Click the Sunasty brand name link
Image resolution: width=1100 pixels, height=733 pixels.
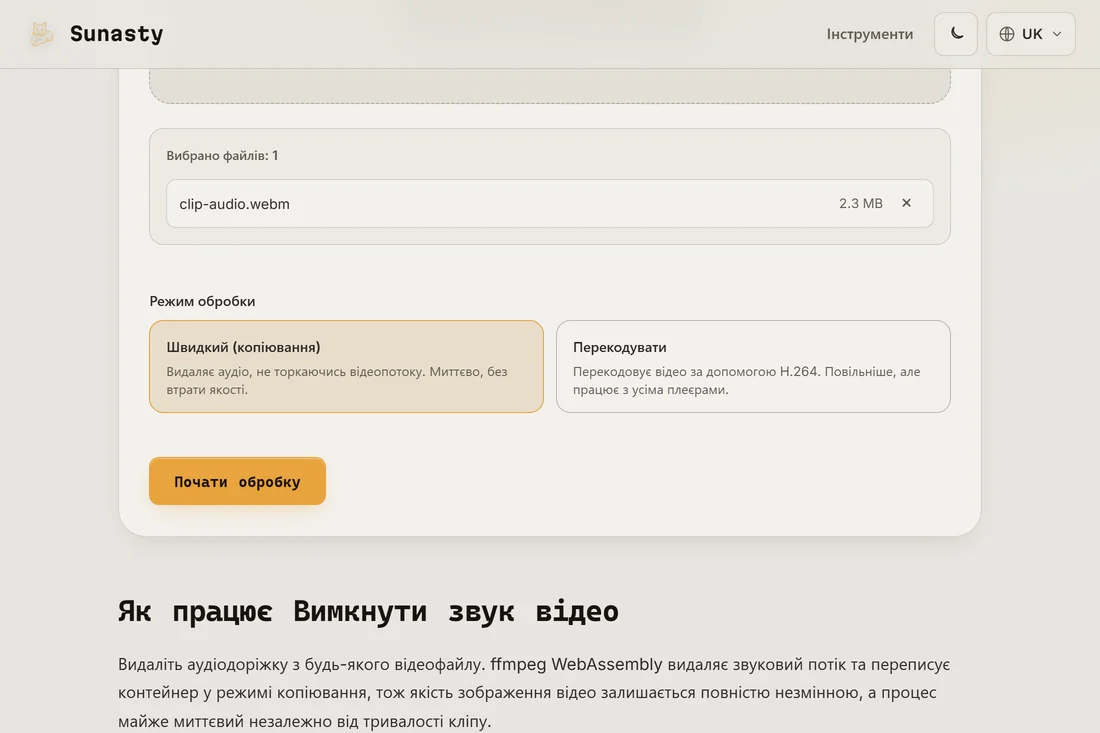pyautogui.click(x=116, y=34)
